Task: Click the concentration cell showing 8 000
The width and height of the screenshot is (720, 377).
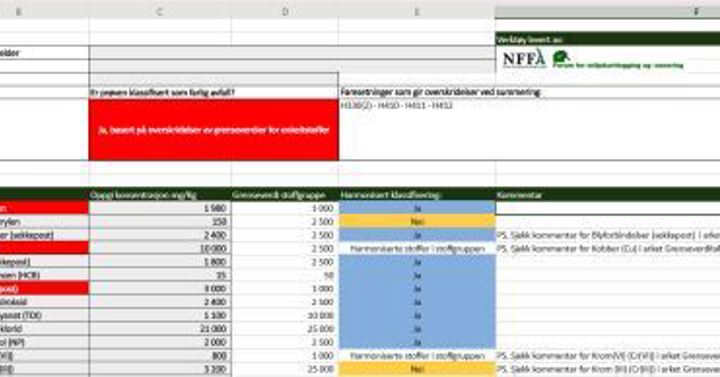Action: (x=160, y=288)
